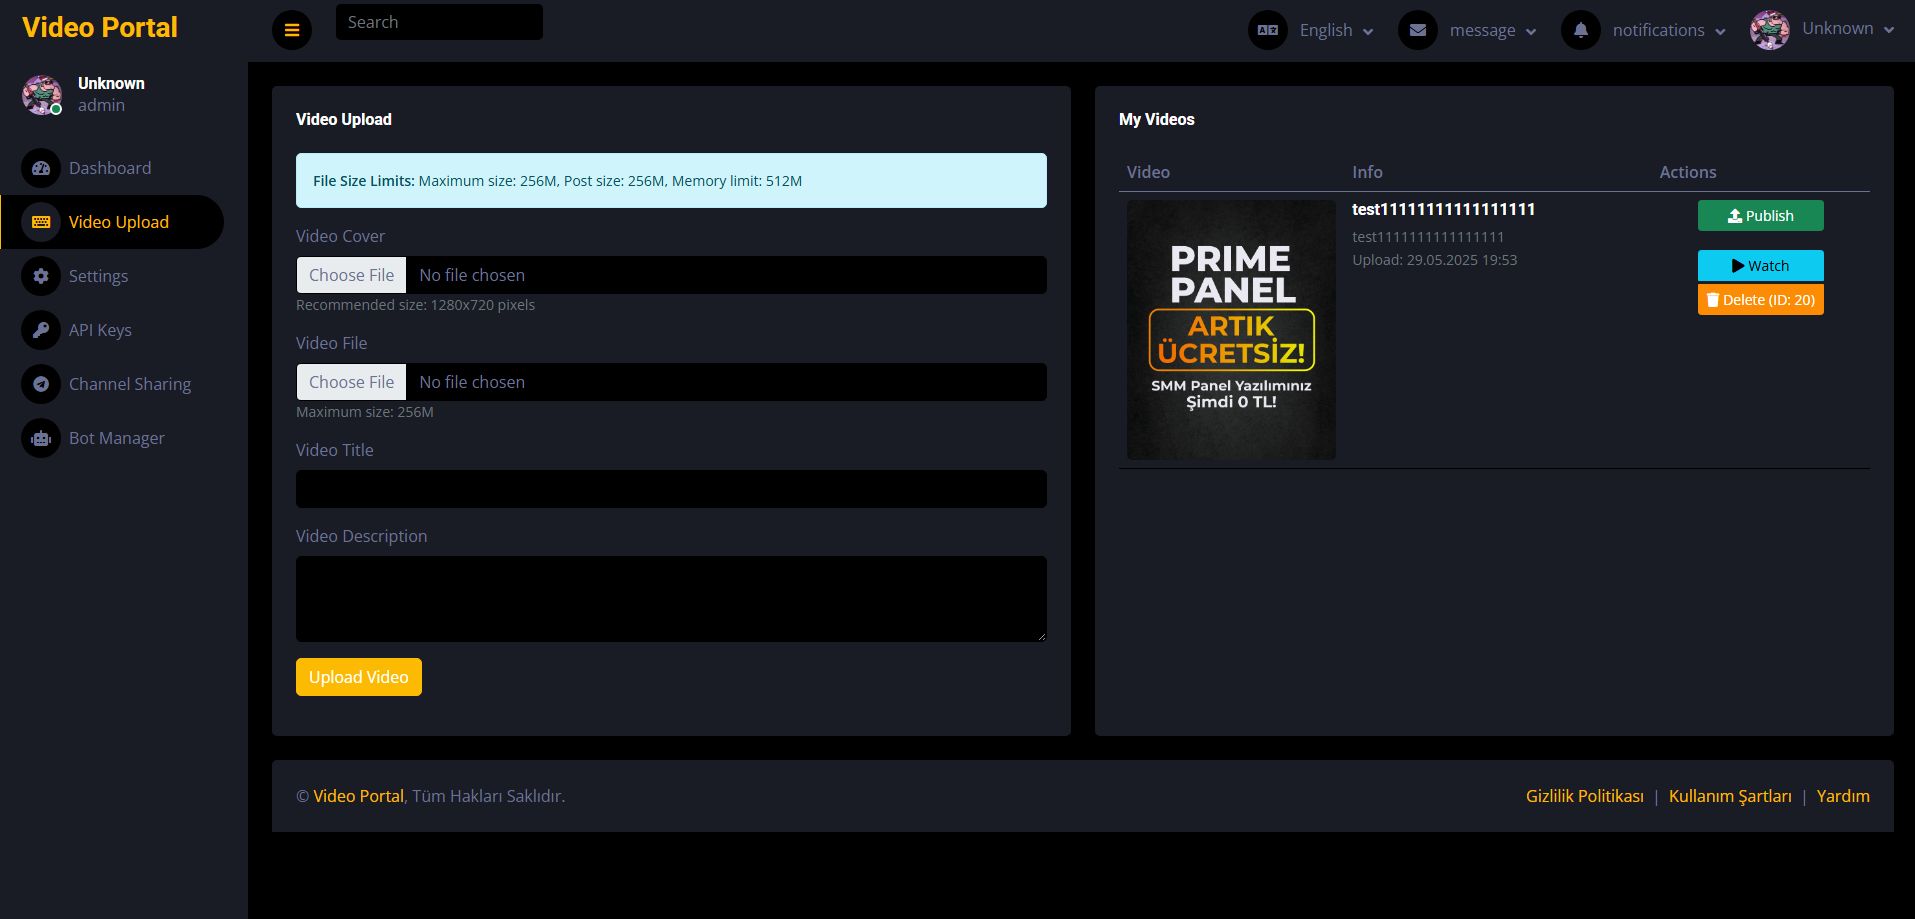
Task: Click the hamburger menu toggle icon
Action: tap(291, 30)
